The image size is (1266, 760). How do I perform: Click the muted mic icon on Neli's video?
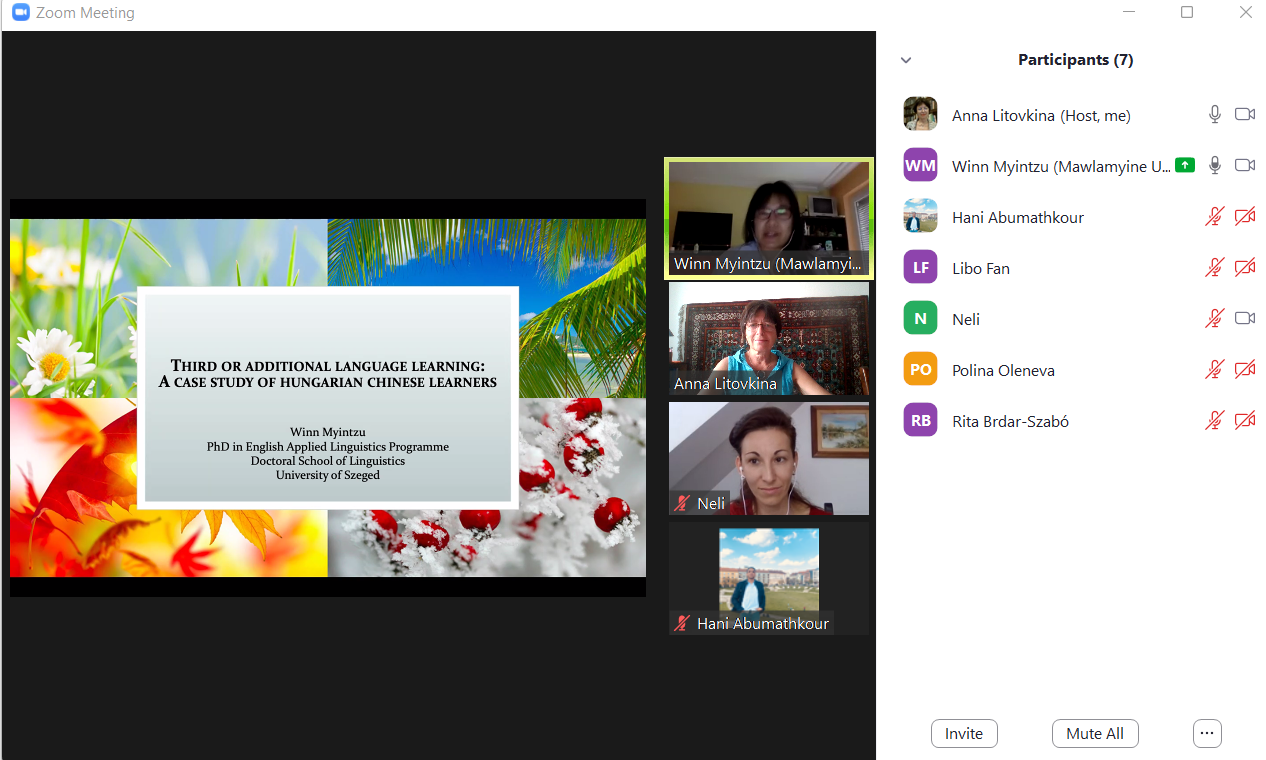click(x=684, y=503)
